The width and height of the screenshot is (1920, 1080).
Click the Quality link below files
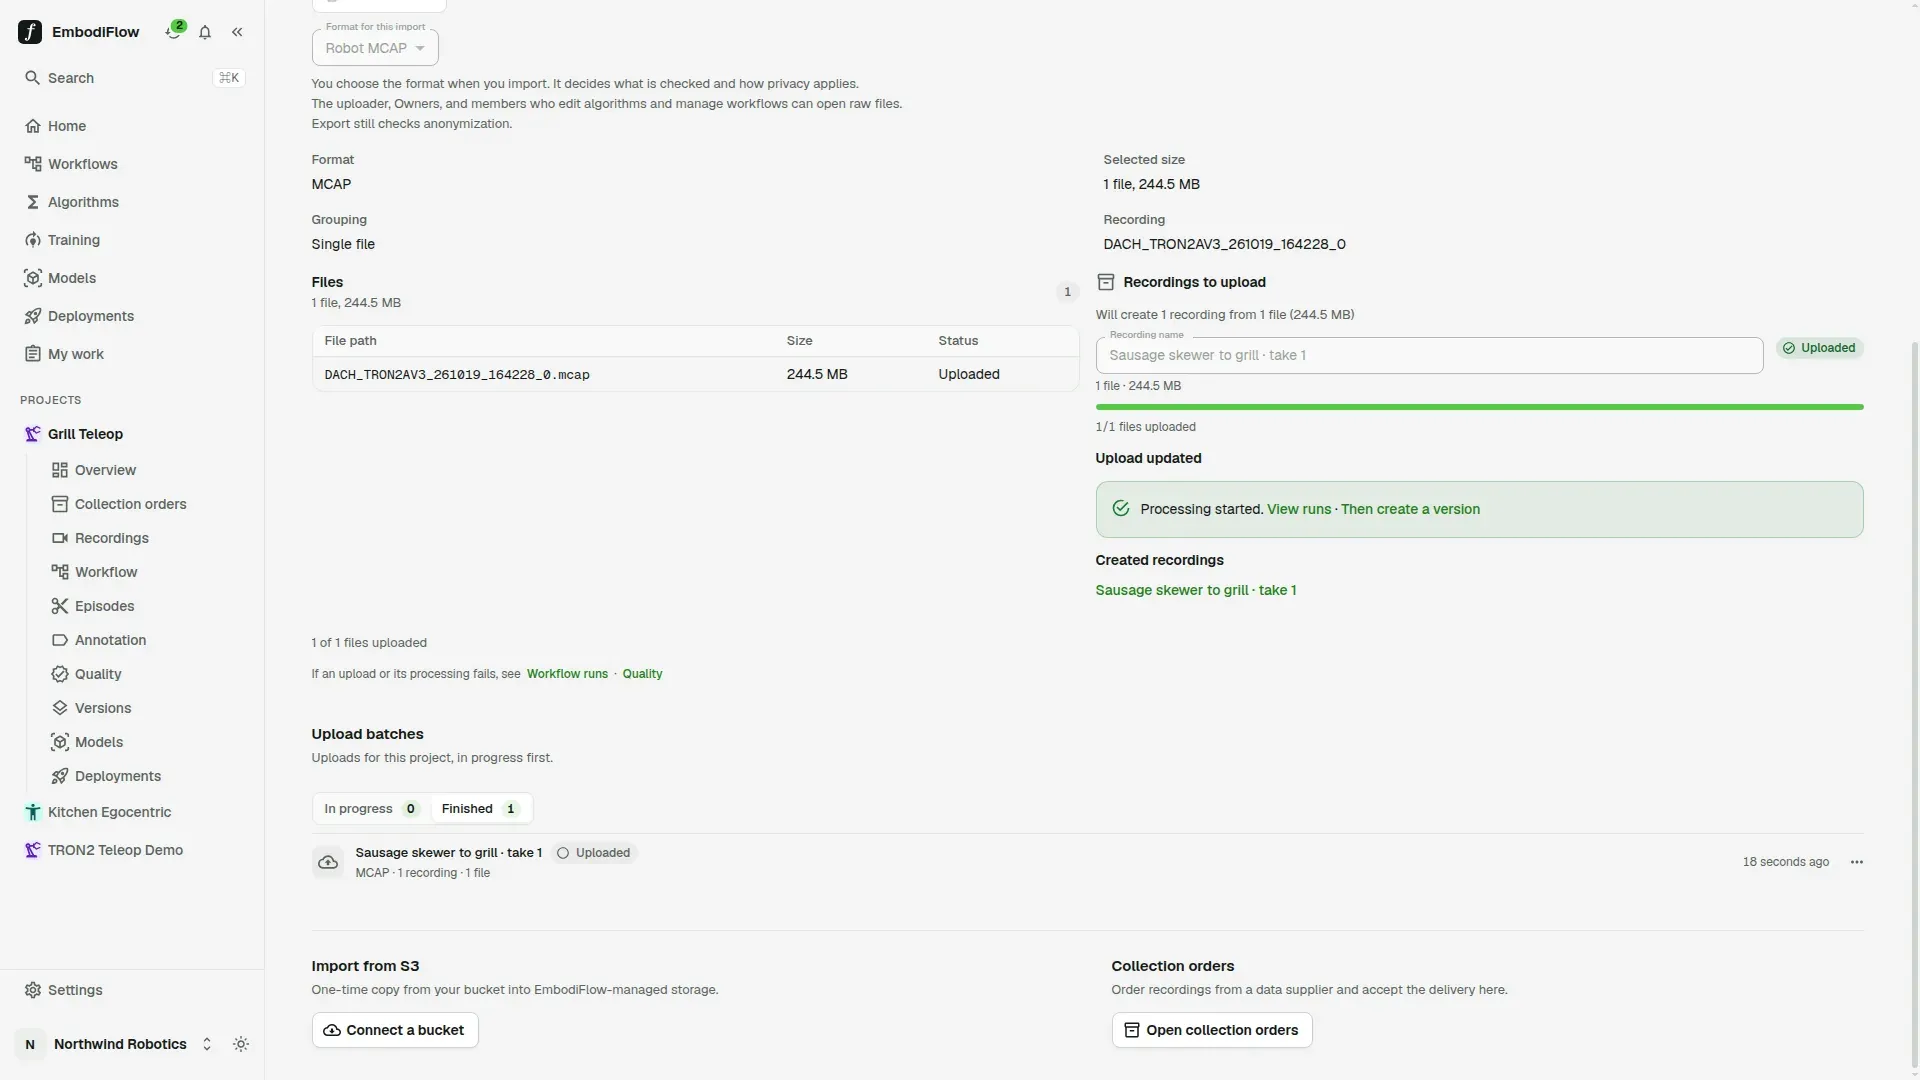[642, 674]
